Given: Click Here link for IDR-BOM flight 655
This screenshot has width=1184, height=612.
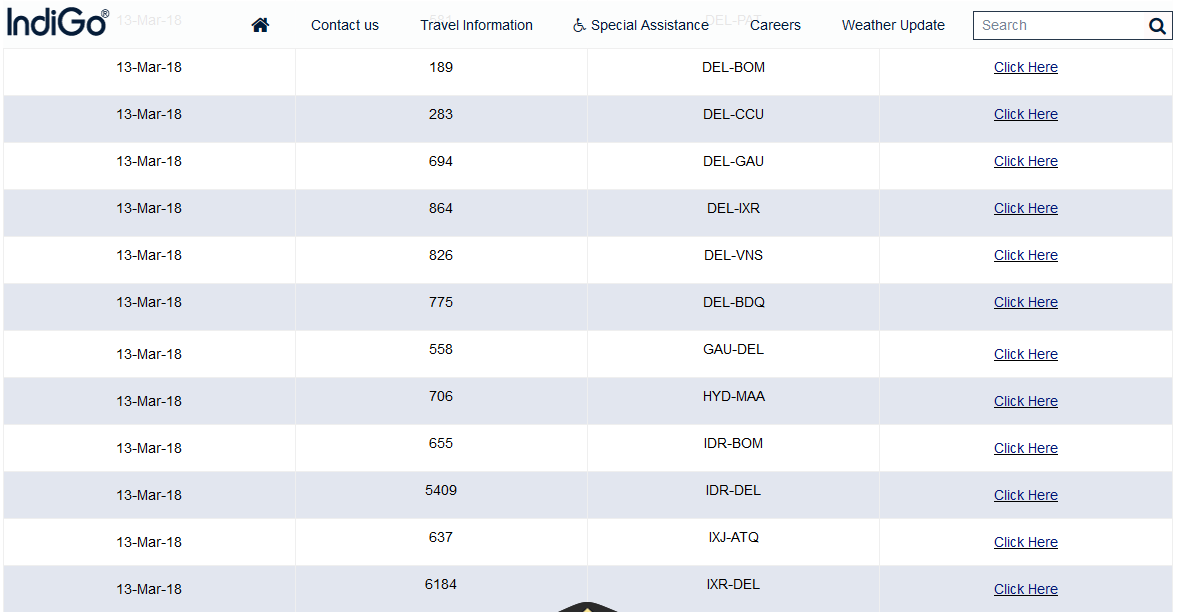Looking at the screenshot, I should [1025, 448].
